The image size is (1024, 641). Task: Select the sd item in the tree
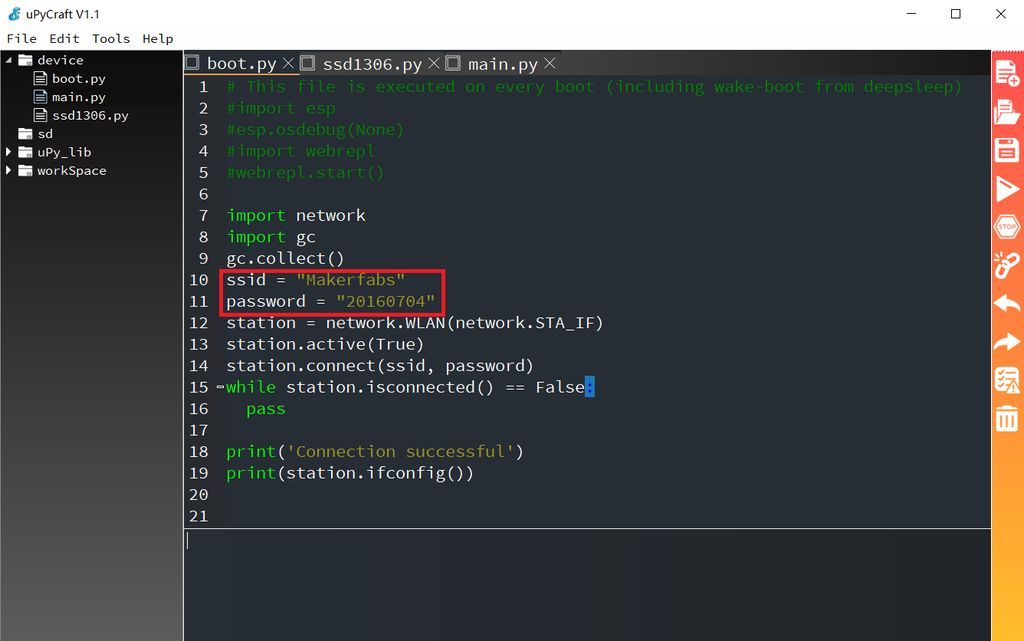[45, 133]
